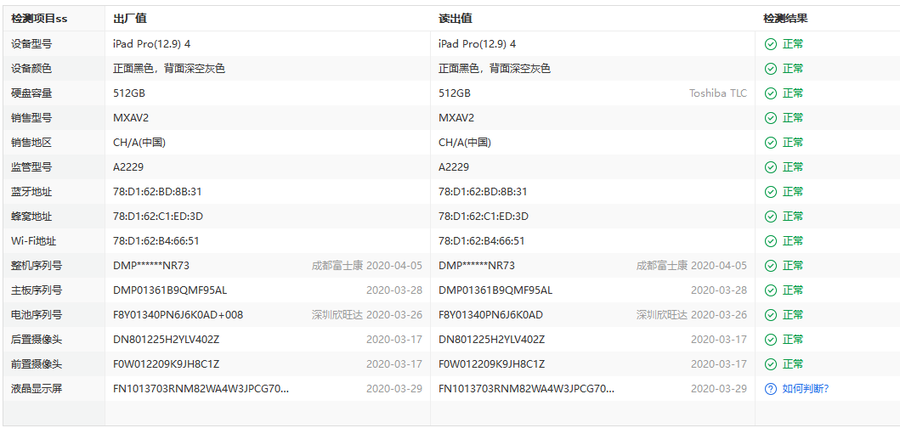
Task: Select the Toshiba TLC label in 硬盘容量 row
Action: coord(717,93)
